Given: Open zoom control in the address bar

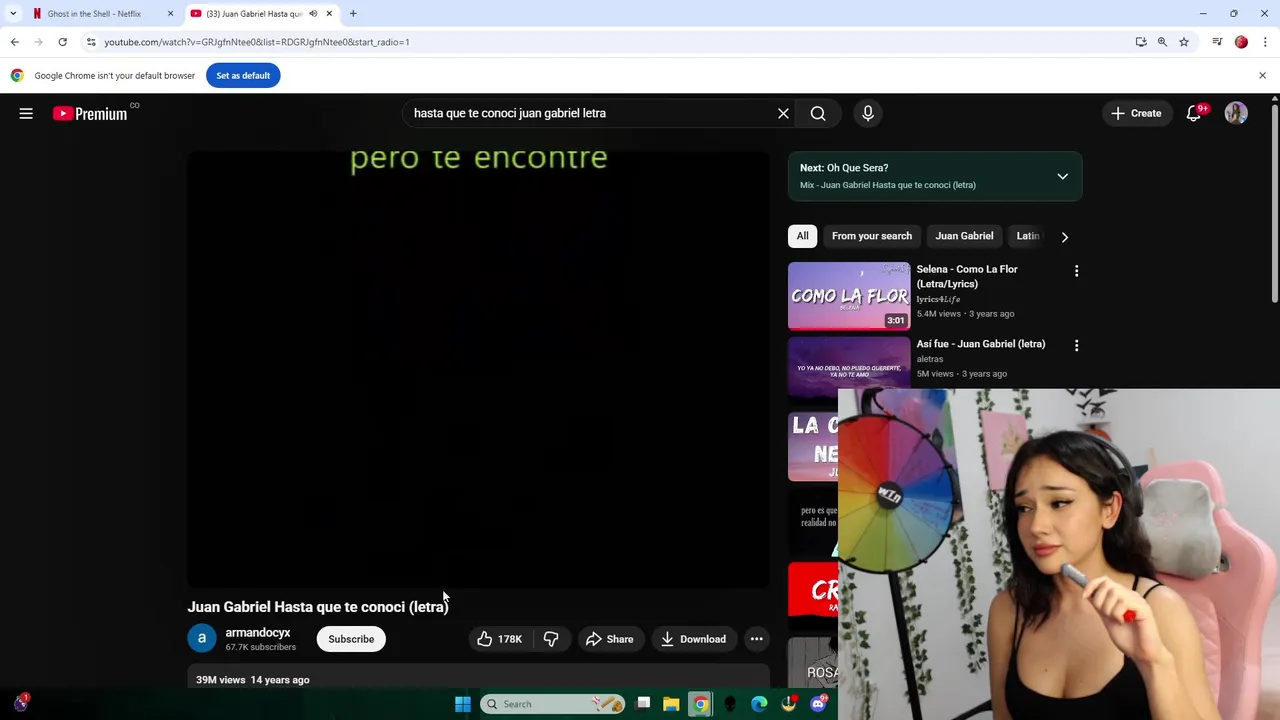Looking at the screenshot, I should tap(1162, 42).
